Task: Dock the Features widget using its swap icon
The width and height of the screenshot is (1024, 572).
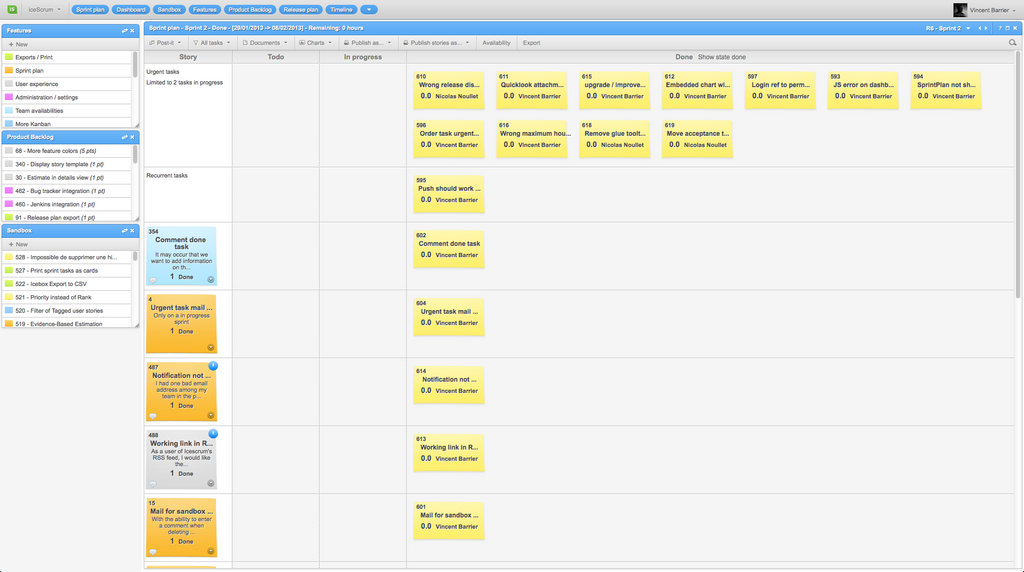Action: pos(124,31)
